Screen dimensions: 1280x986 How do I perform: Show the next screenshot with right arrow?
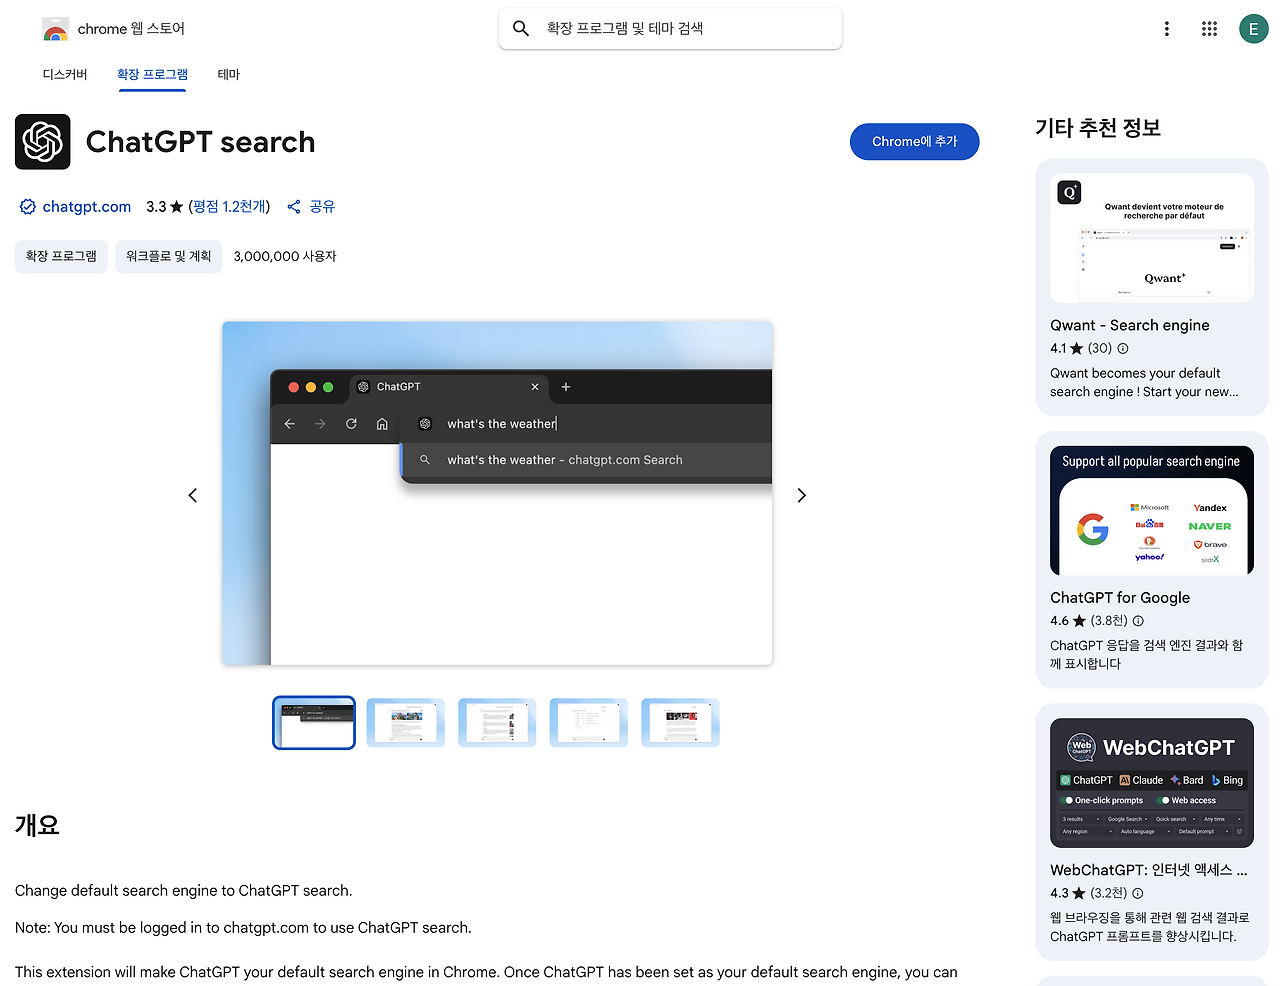coord(801,495)
